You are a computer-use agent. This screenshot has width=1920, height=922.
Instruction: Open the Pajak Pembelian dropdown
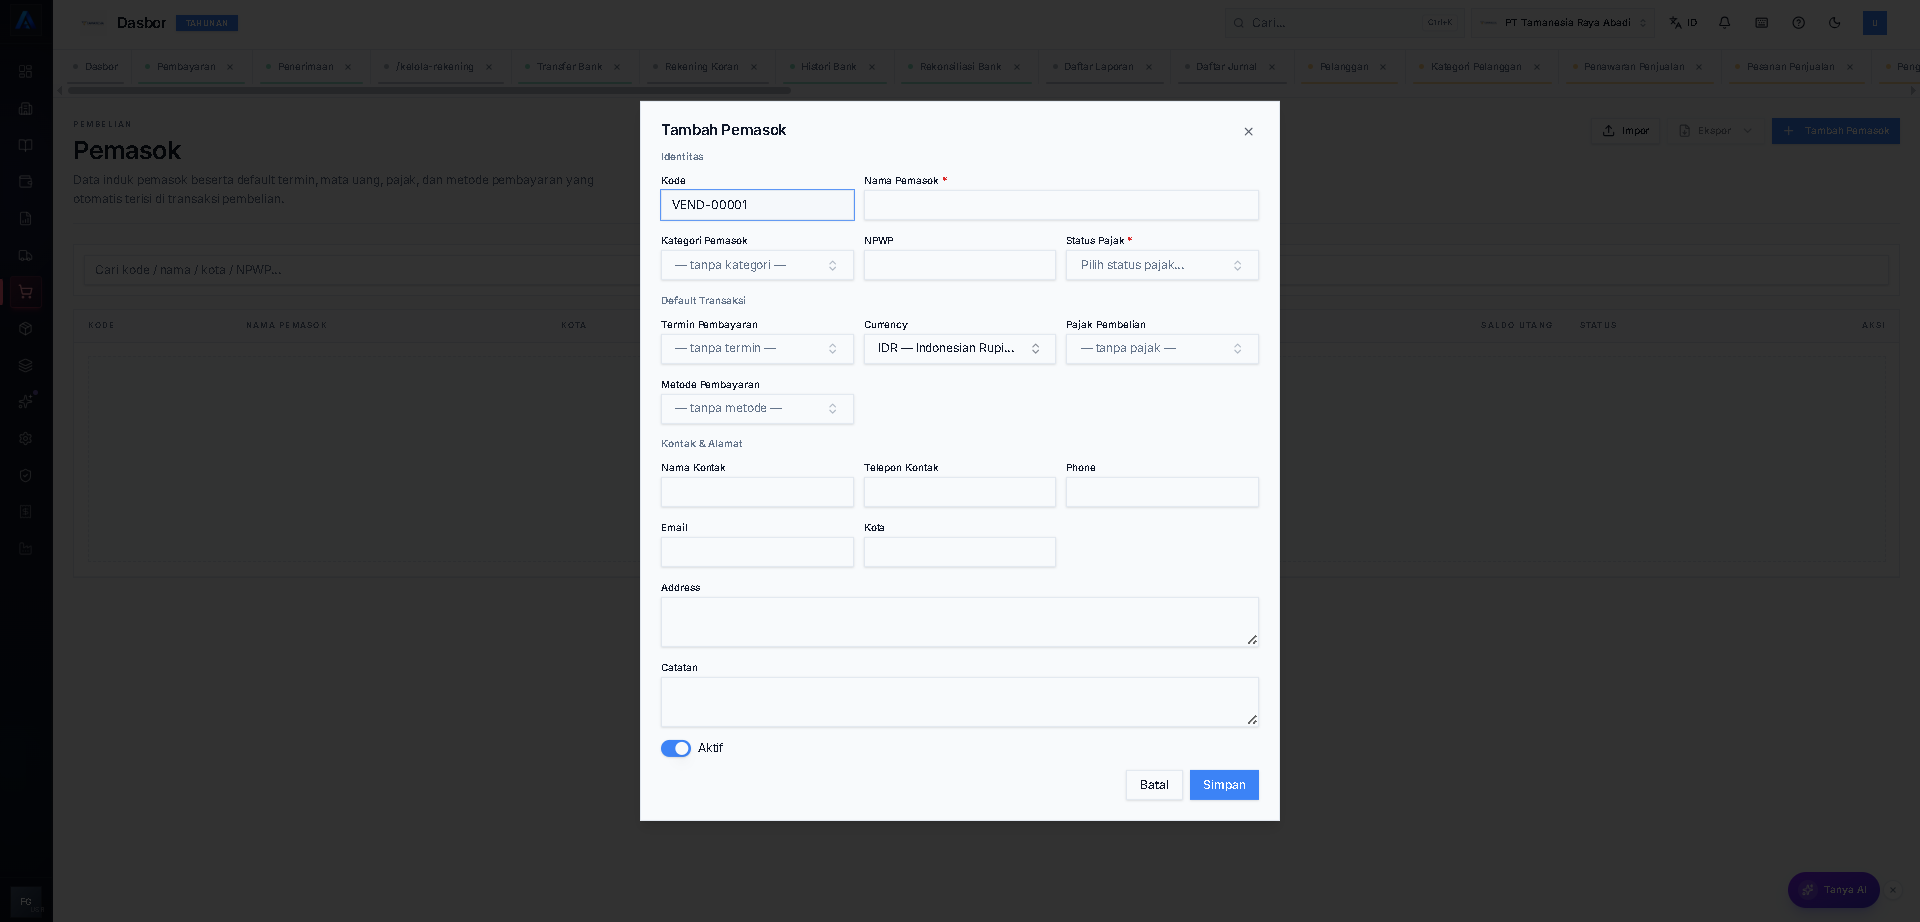click(1162, 348)
